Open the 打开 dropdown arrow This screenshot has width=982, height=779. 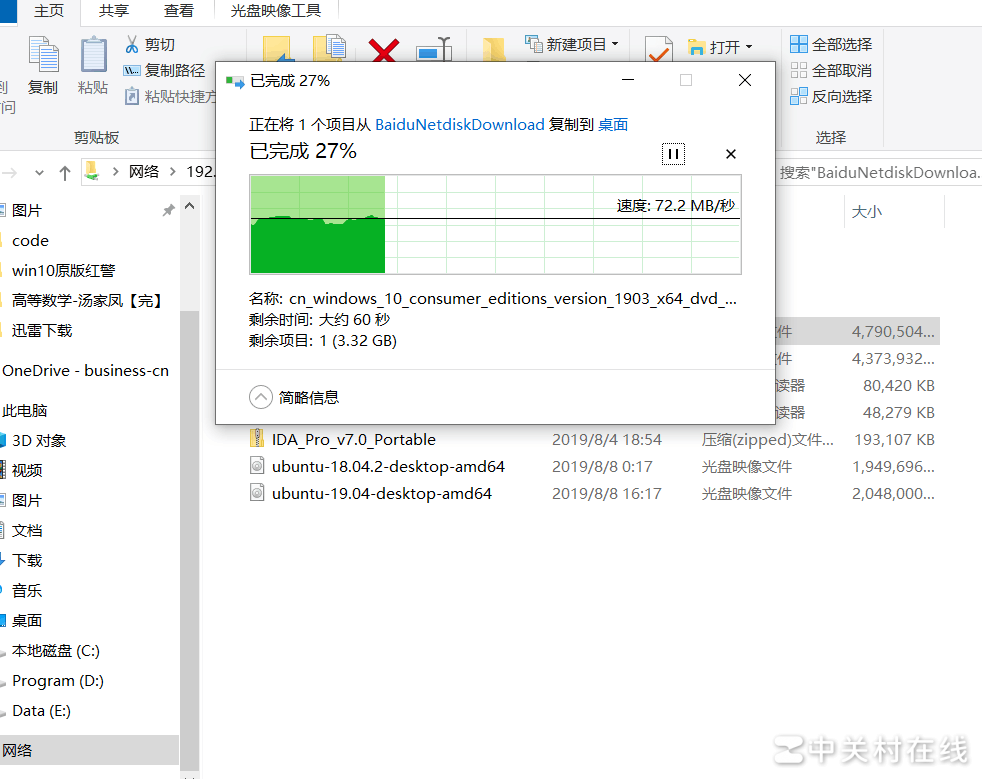click(748, 47)
